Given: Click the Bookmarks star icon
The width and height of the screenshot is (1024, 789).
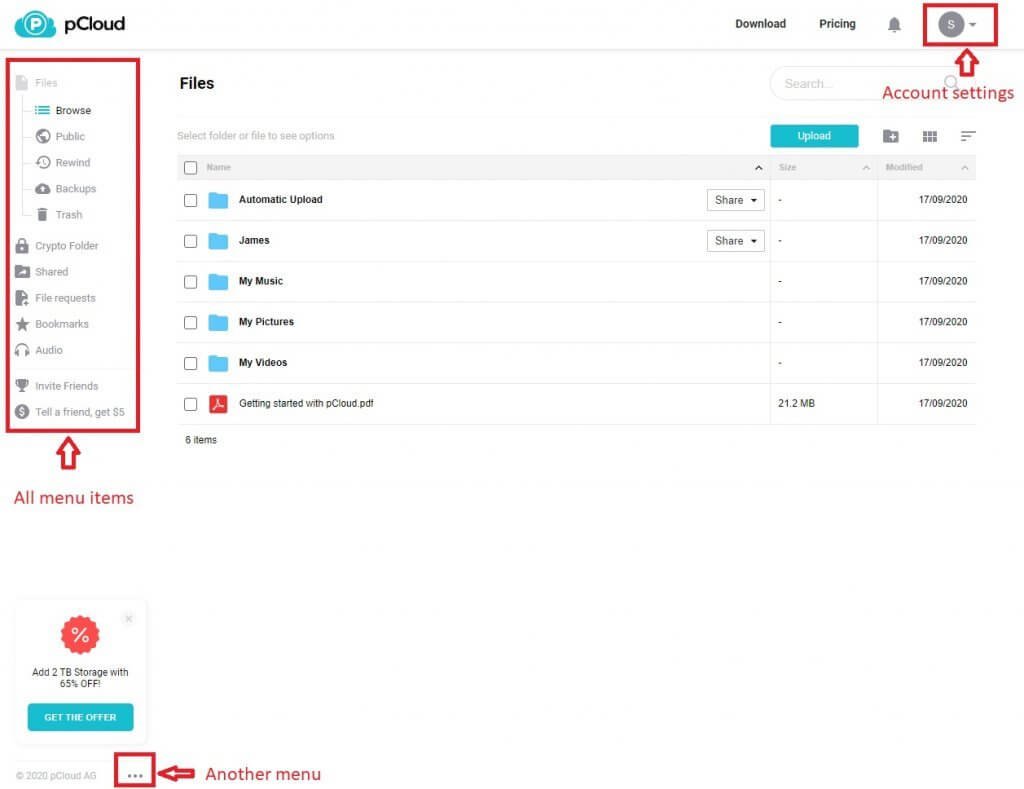Looking at the screenshot, I should click(x=22, y=324).
